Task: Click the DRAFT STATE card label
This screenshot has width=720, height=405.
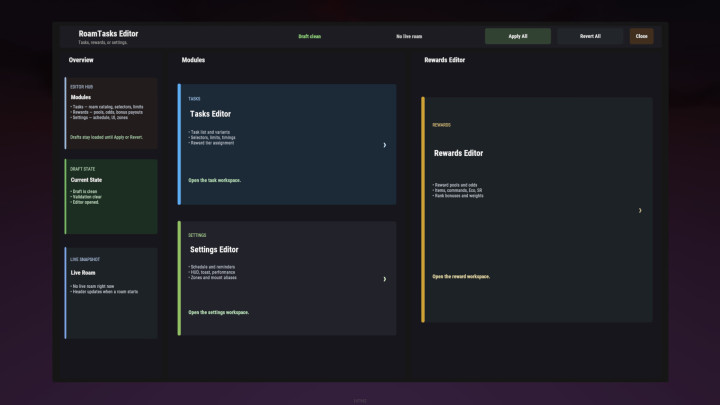Action: pos(82,169)
